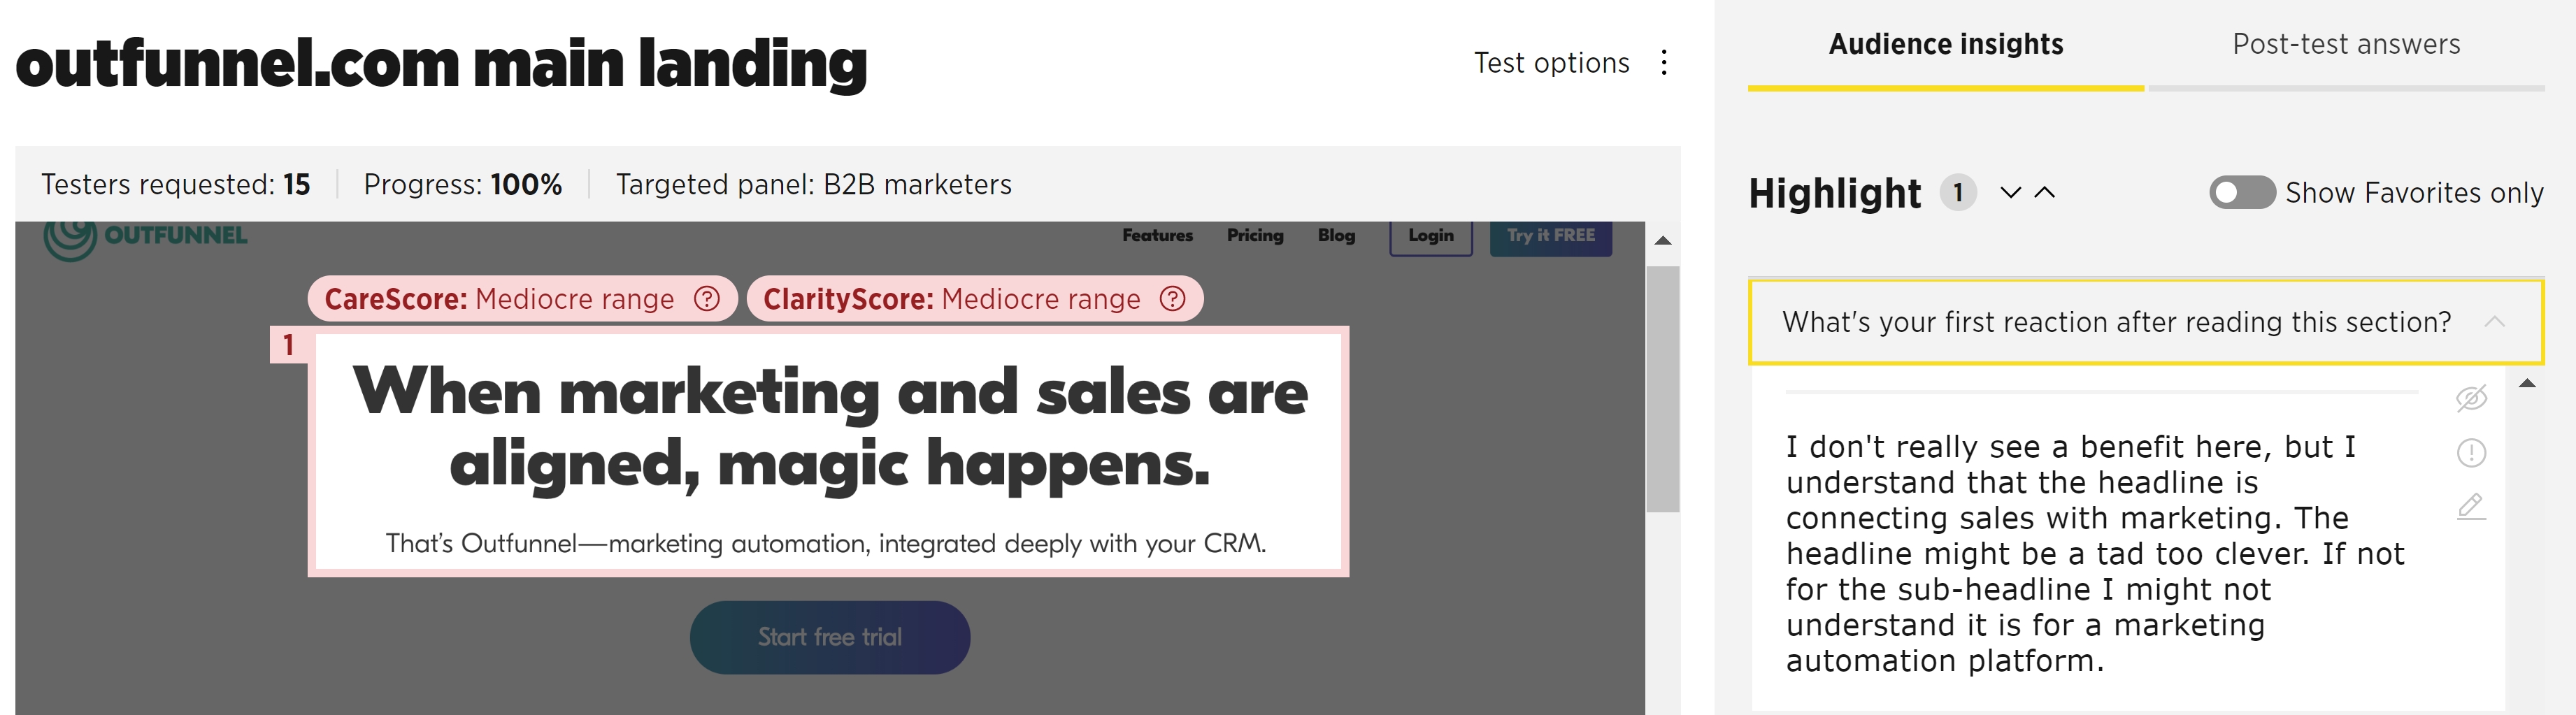This screenshot has width=2576, height=715.
Task: Go to next highlight with down chevron
Action: pos(2011,192)
